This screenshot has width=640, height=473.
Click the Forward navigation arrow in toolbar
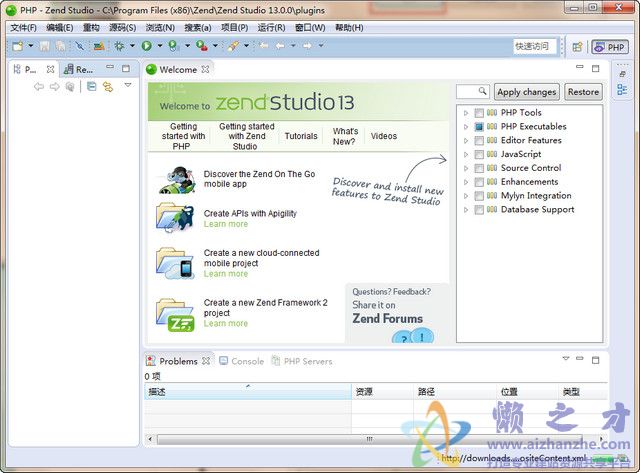[x=307, y=46]
